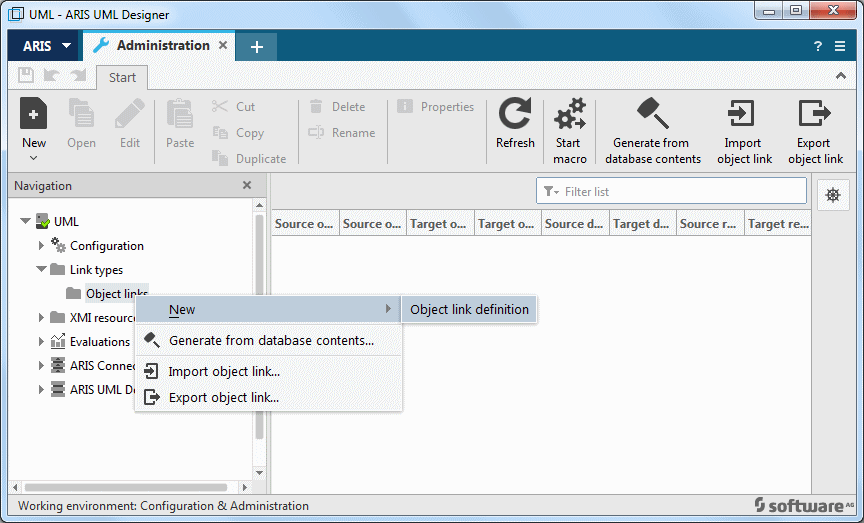
Task: Click Generate from database contents ribbon icon
Action: (652, 113)
